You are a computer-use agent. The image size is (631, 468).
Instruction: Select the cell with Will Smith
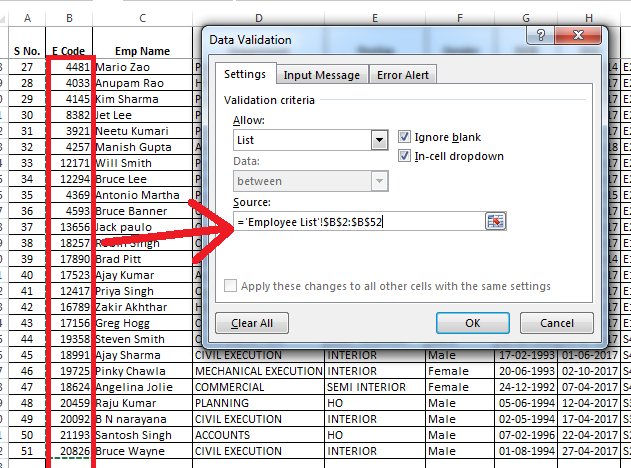[x=142, y=163]
